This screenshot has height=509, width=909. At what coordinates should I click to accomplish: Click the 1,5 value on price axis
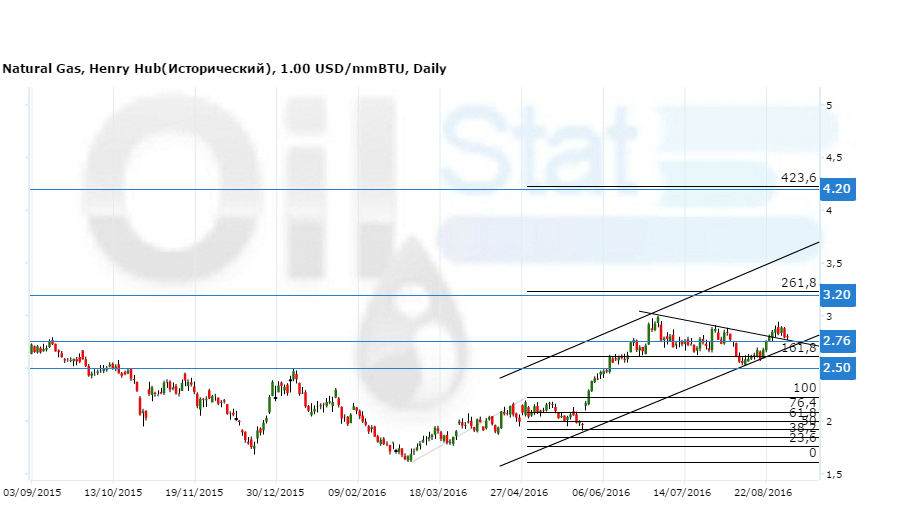pos(830,474)
